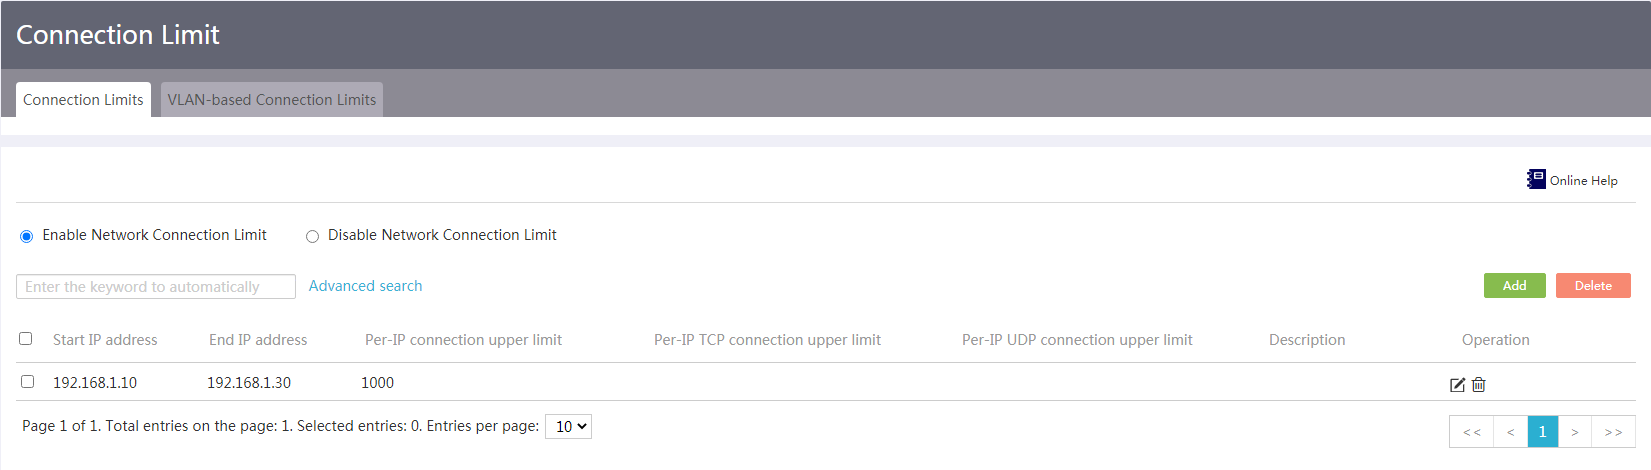Image resolution: width=1651 pixels, height=470 pixels.
Task: Focus the keyword search input field
Action: 156,287
